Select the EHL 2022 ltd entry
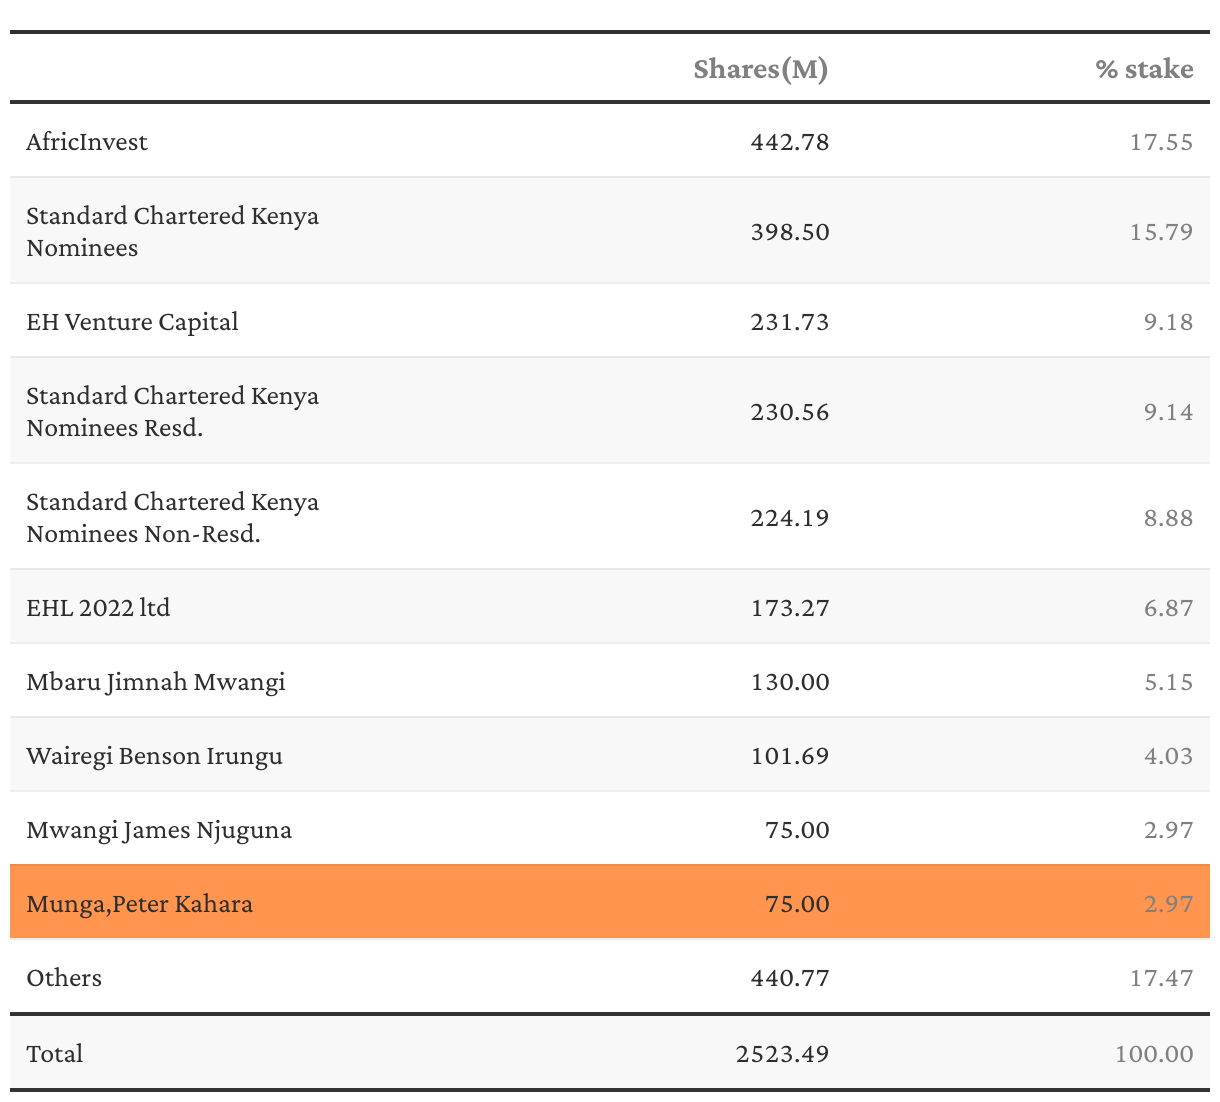1220x1102 pixels. [x=98, y=608]
